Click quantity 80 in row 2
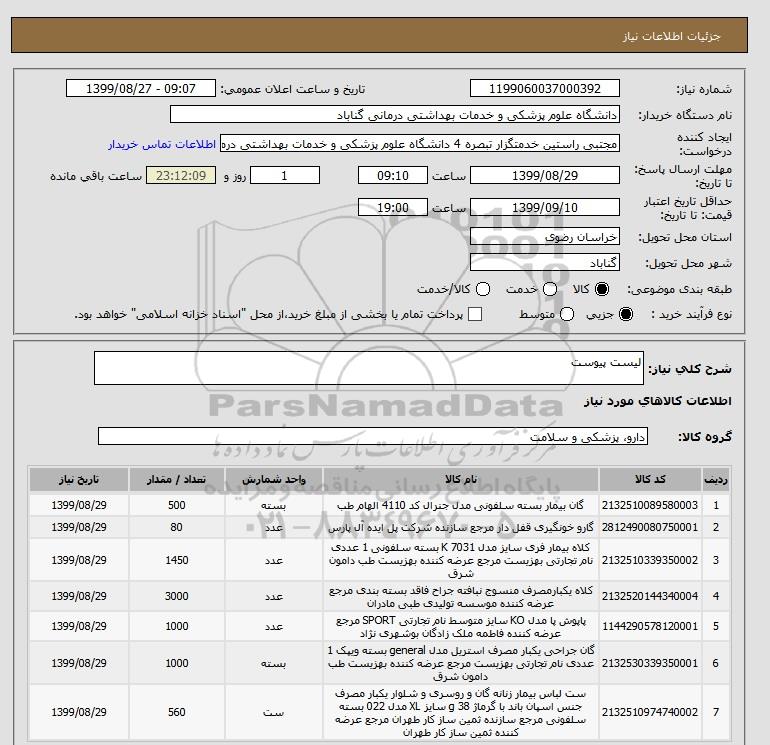The height and width of the screenshot is (745, 770). 177,527
